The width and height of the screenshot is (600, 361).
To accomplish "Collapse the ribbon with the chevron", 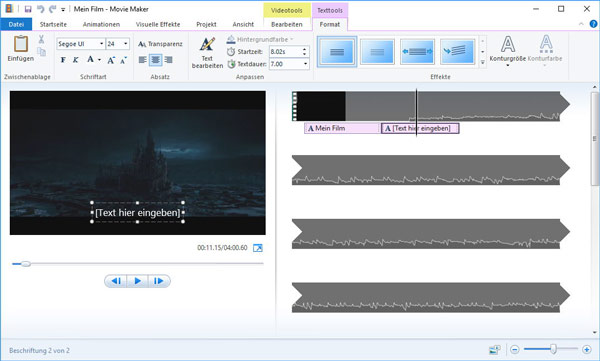I will coord(581,24).
